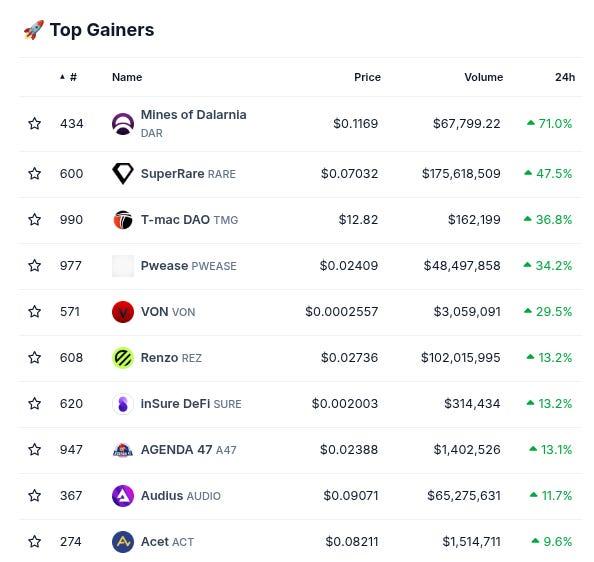Click the inSure DeFi coin icon
Screen dimensions: 594x562
[123, 404]
